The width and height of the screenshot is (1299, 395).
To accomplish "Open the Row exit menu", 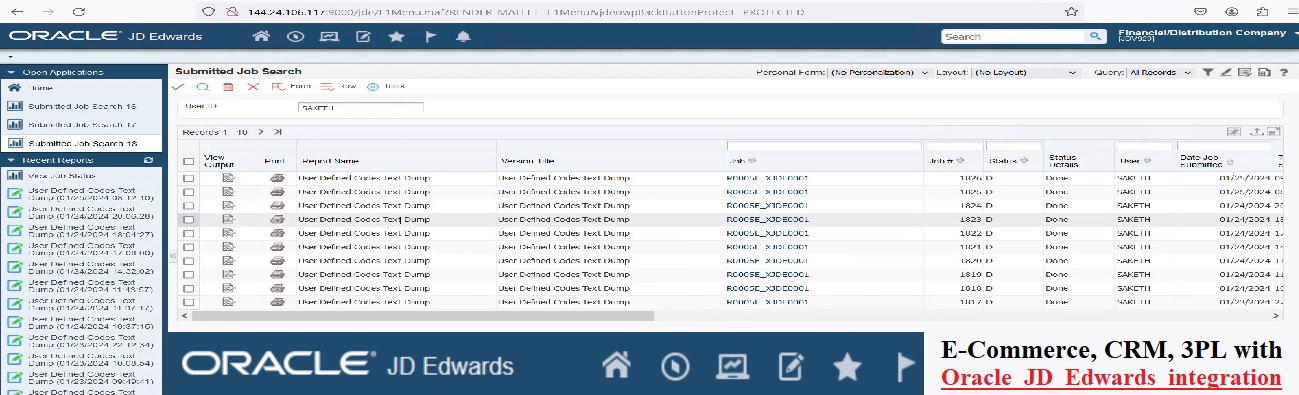I will click(x=338, y=86).
